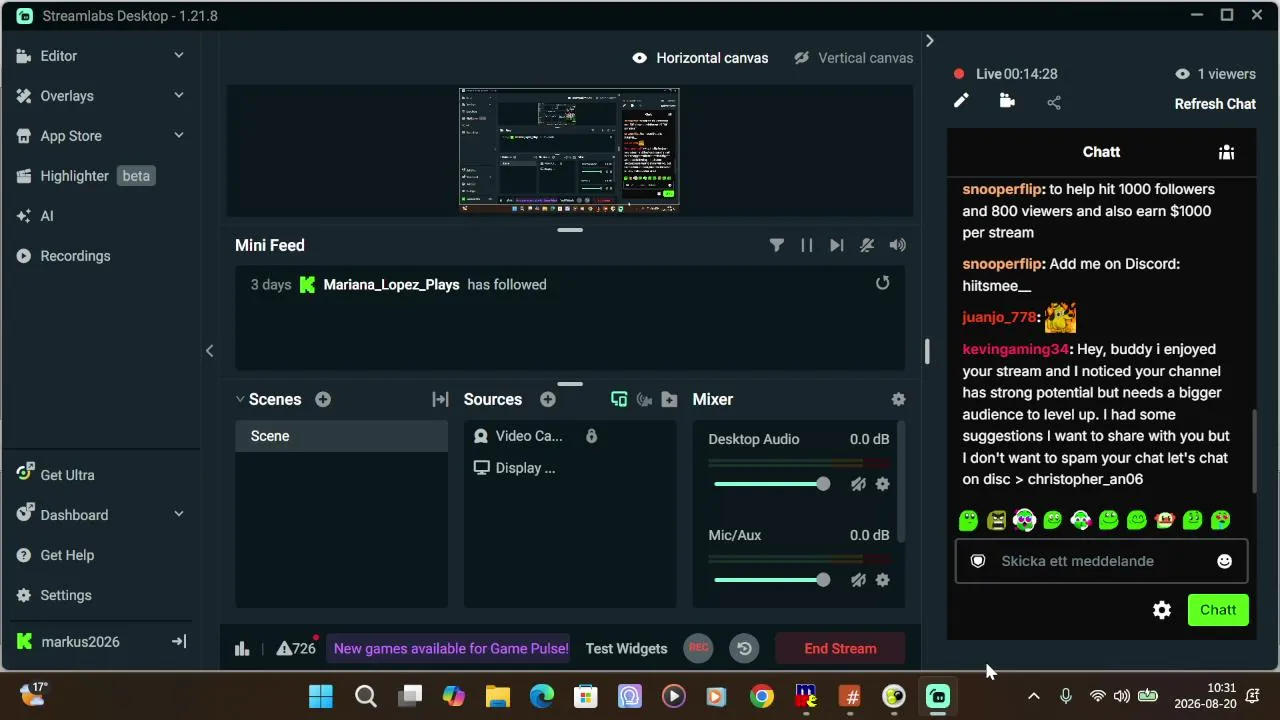1280x720 pixels.
Task: Open the AI sidebar item
Action: pos(47,216)
